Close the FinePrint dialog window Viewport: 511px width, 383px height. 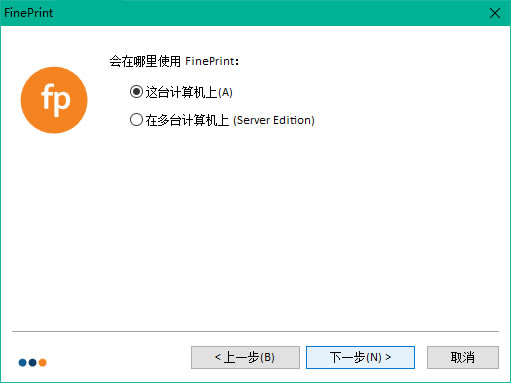(x=495, y=13)
